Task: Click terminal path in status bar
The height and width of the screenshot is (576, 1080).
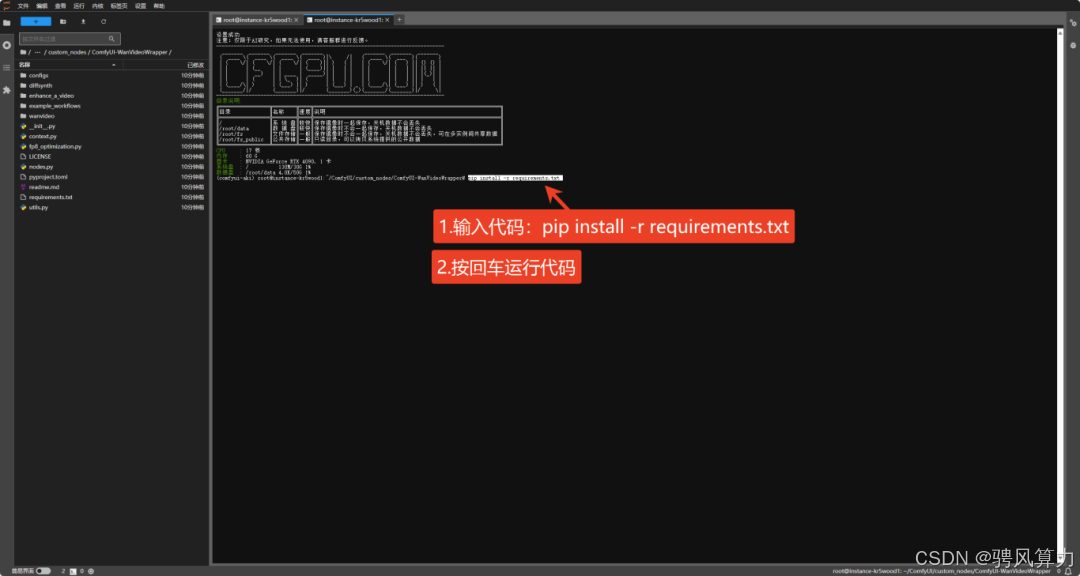Action: pos(942,571)
